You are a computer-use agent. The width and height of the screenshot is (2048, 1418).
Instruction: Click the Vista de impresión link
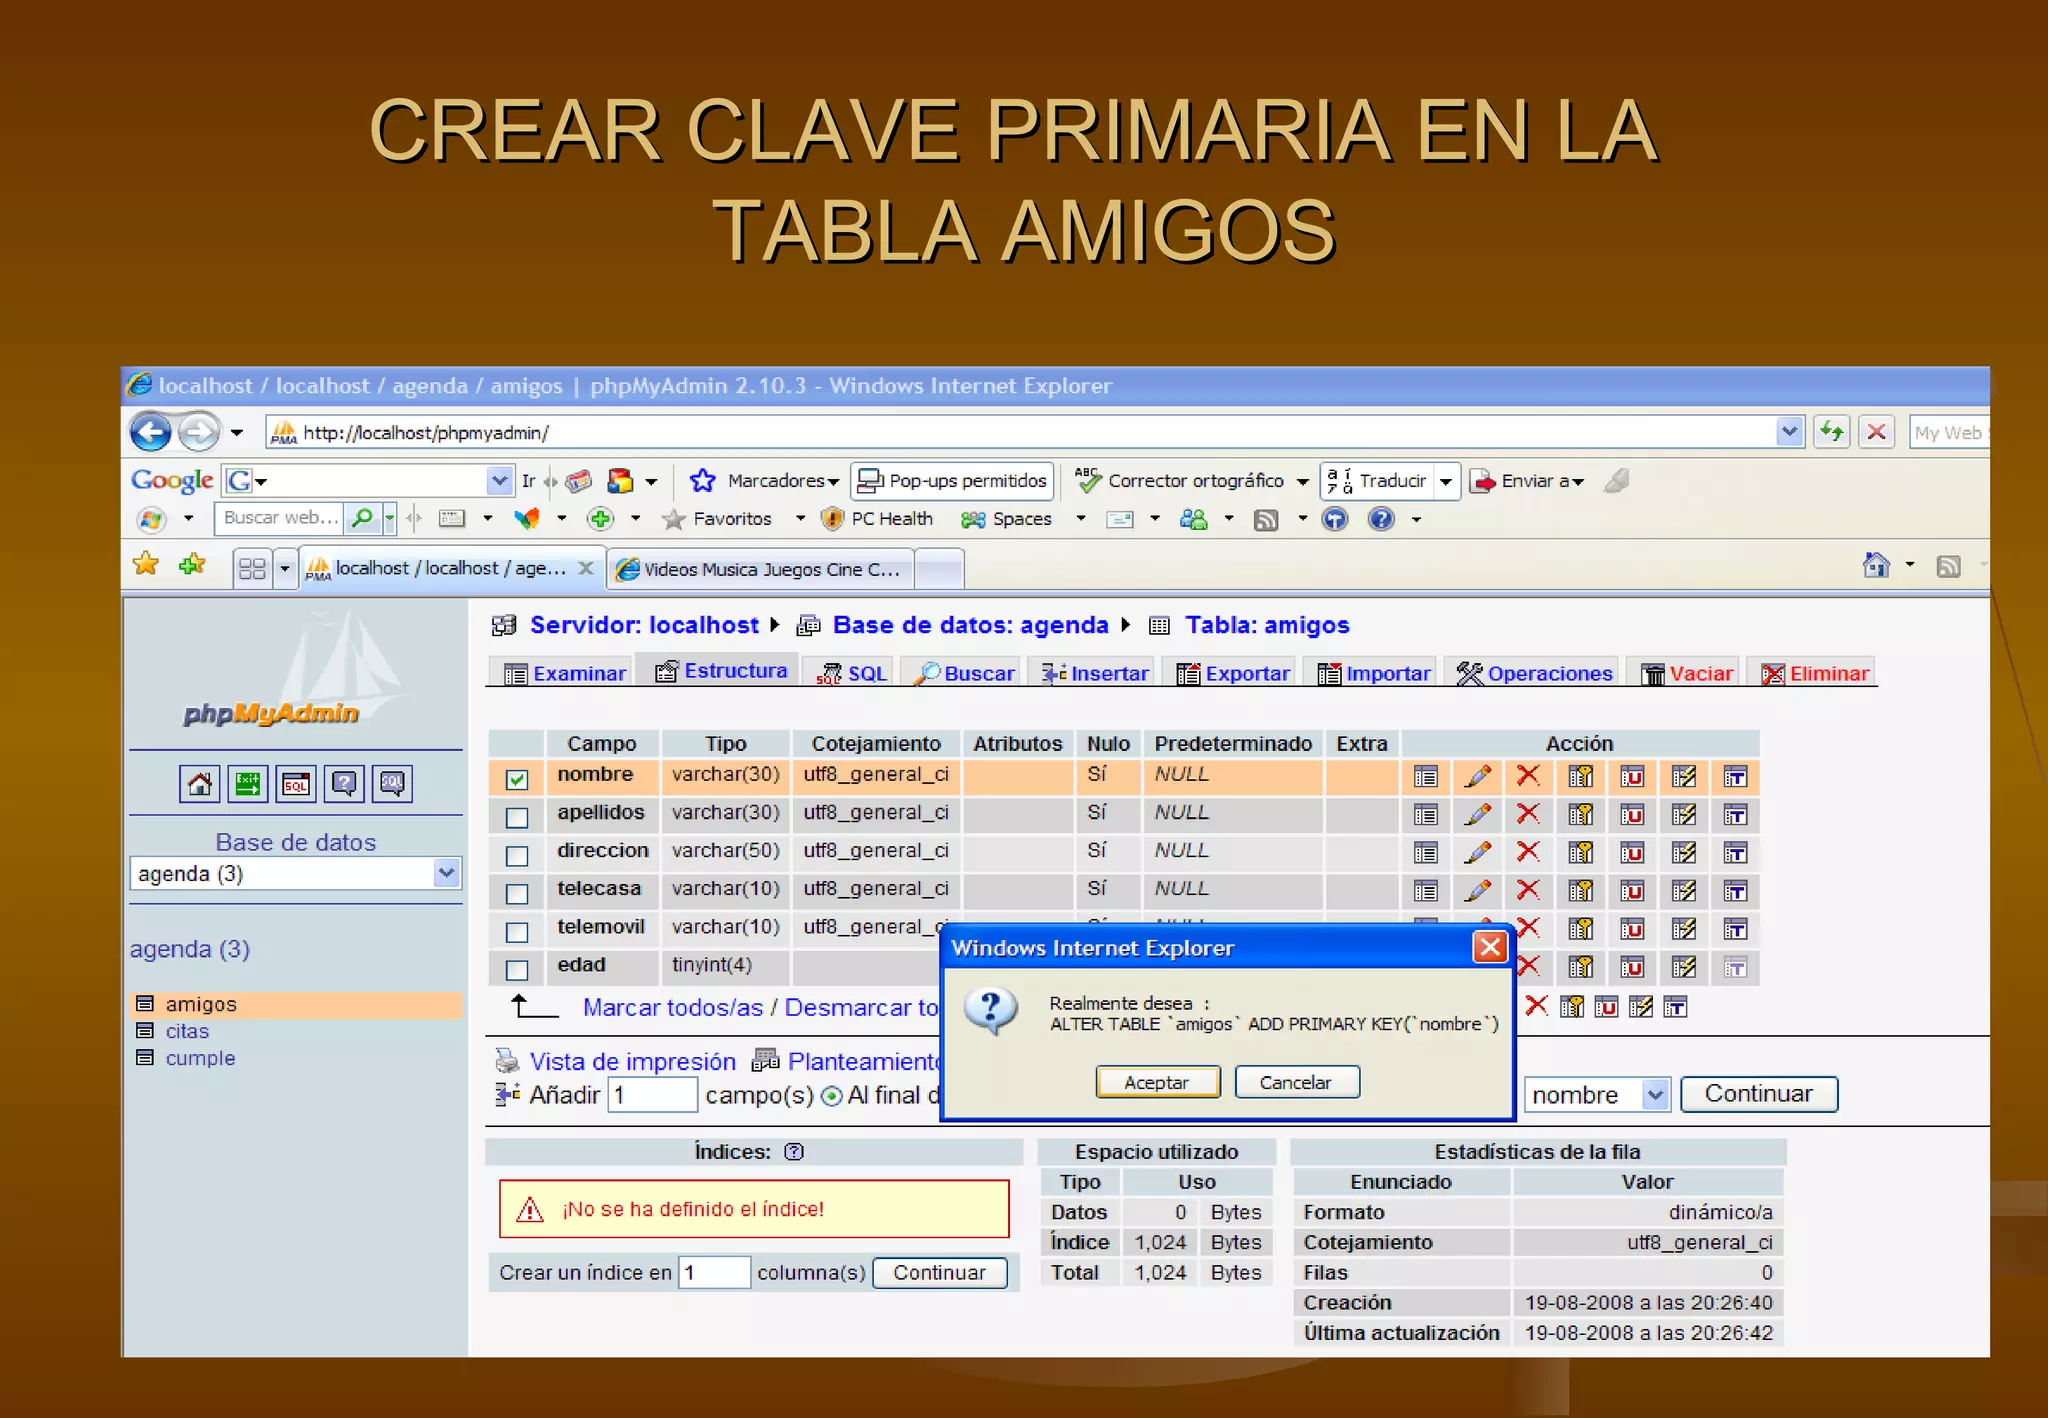[632, 1061]
